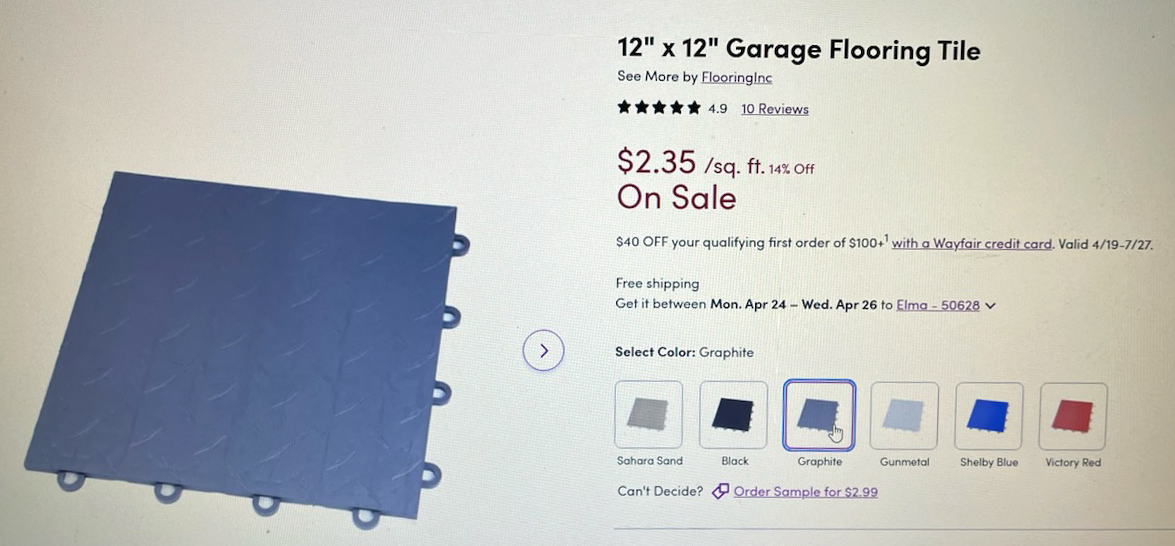Choose the Victory Red swatch
Screen dimensions: 1175x546
pyautogui.click(x=1073, y=415)
